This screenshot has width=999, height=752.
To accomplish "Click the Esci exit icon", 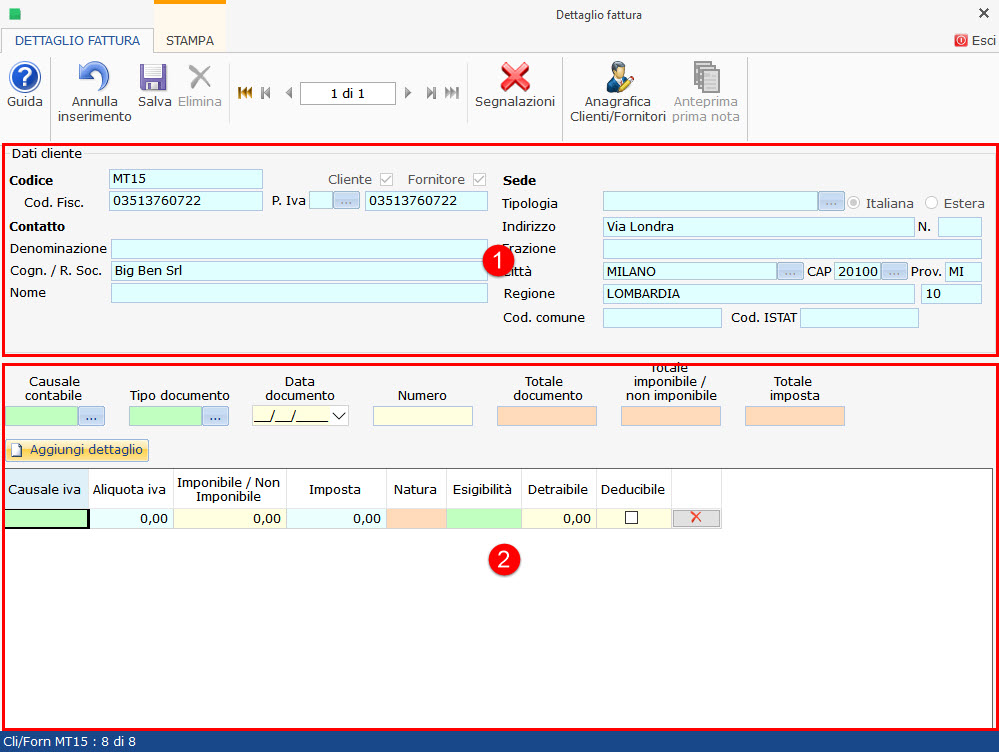I will (961, 41).
